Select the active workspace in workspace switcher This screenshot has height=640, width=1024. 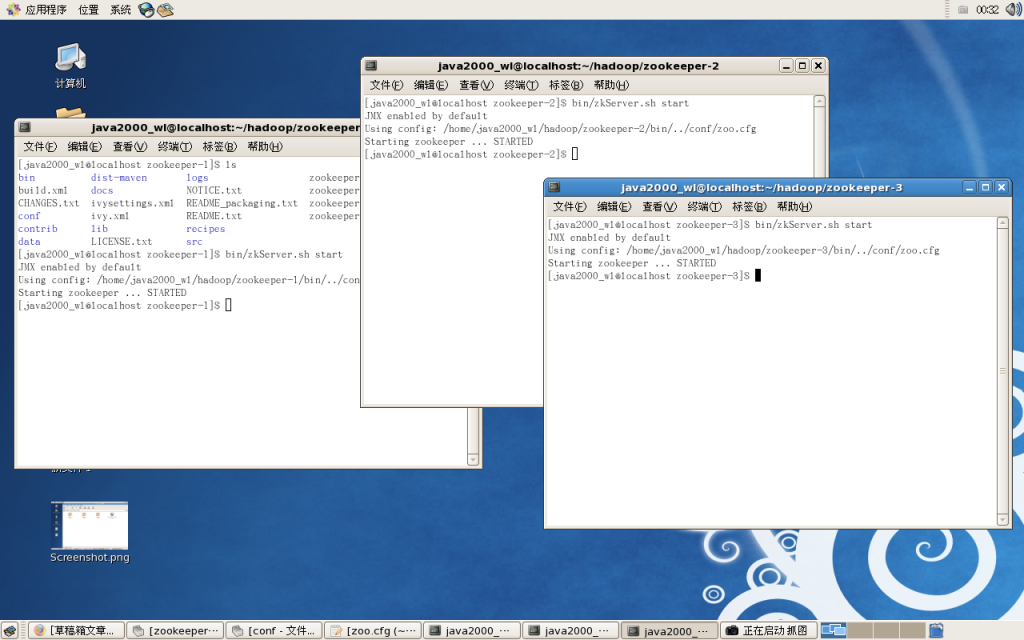(833, 630)
